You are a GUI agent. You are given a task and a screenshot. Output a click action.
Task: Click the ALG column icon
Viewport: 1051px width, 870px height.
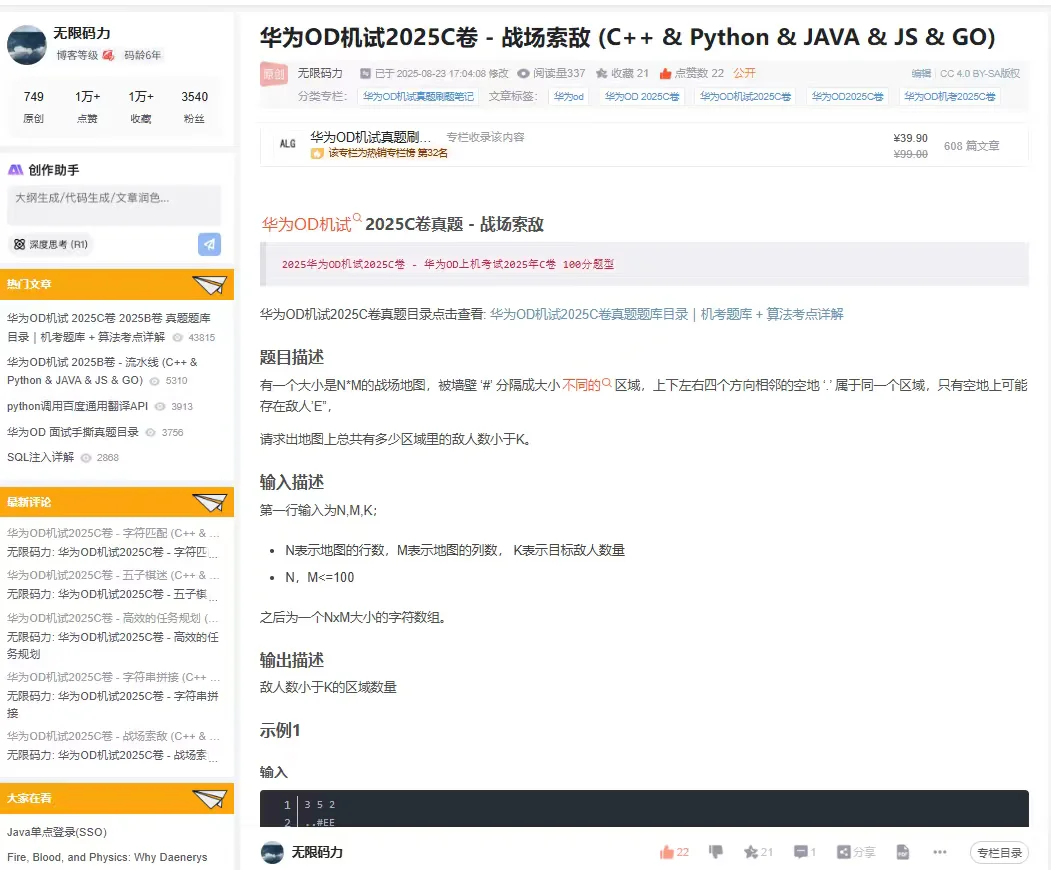(x=288, y=144)
